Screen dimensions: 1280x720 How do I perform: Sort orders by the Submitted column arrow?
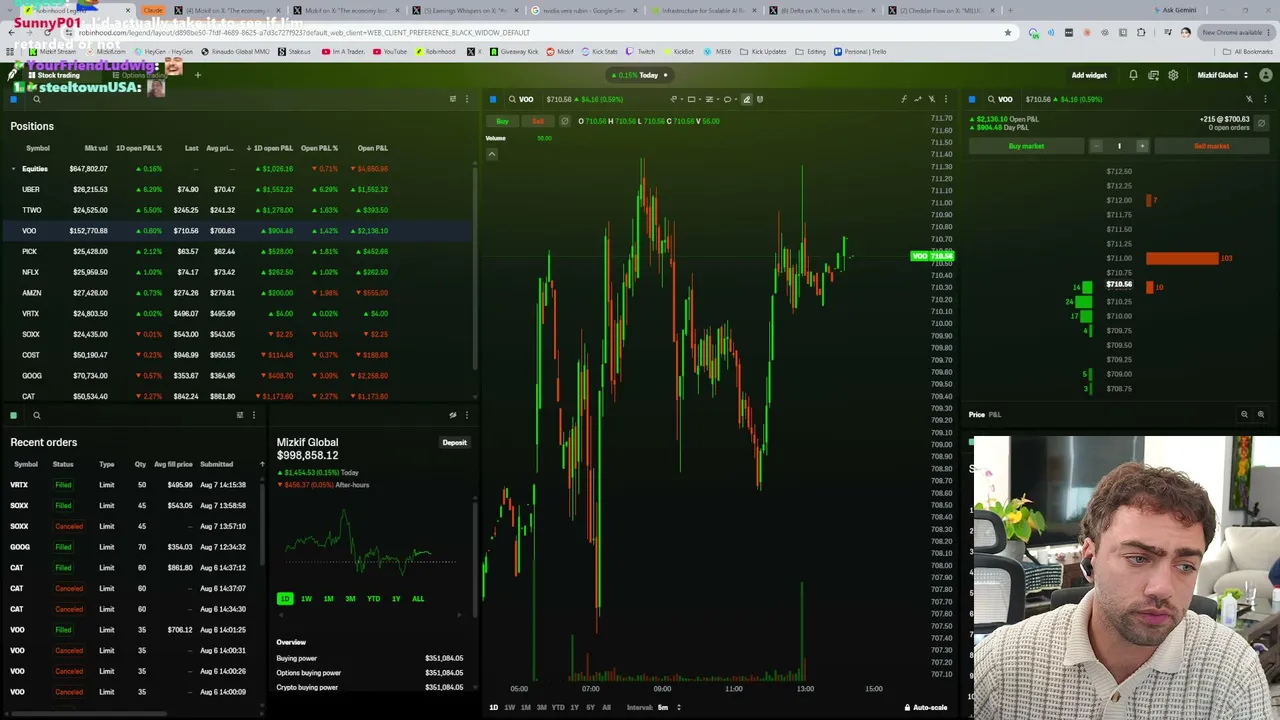coord(263,464)
